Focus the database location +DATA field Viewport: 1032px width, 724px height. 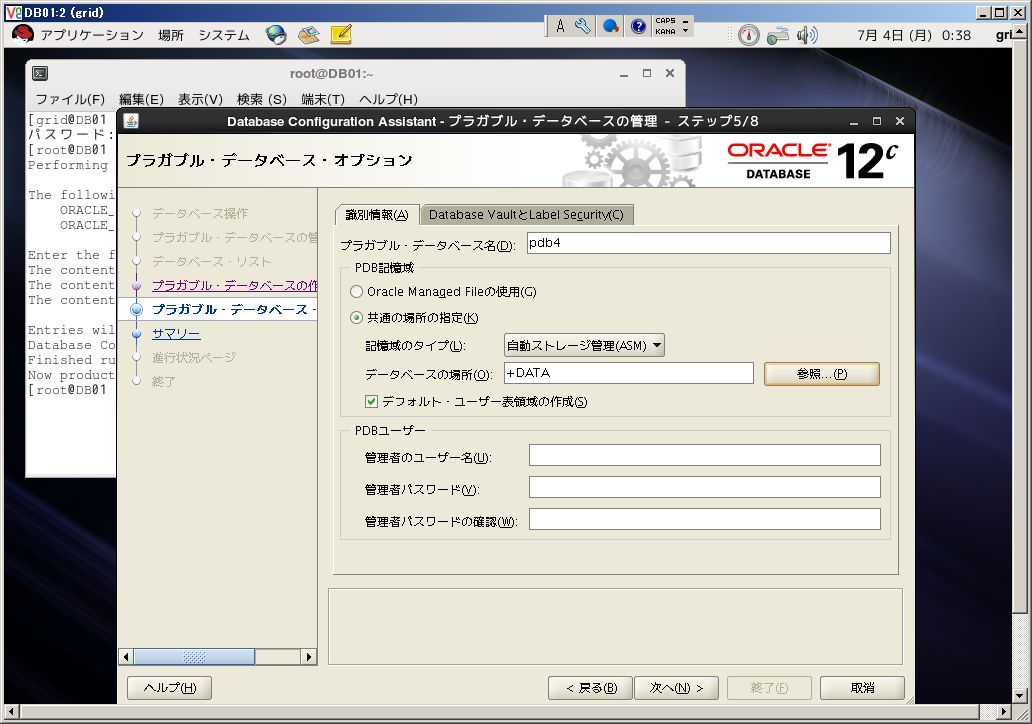629,373
